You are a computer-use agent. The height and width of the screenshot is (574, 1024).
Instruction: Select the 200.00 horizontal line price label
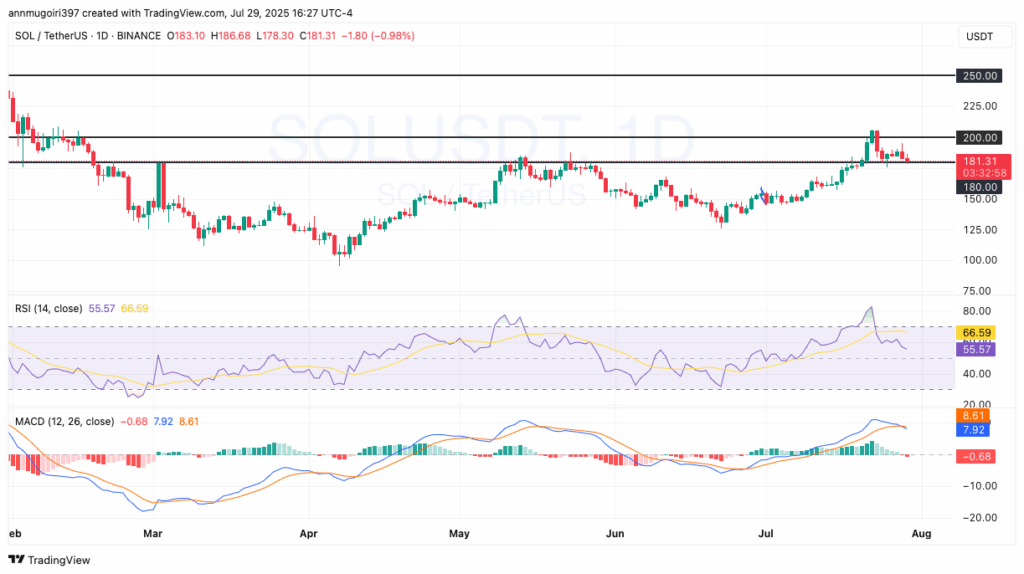(978, 137)
